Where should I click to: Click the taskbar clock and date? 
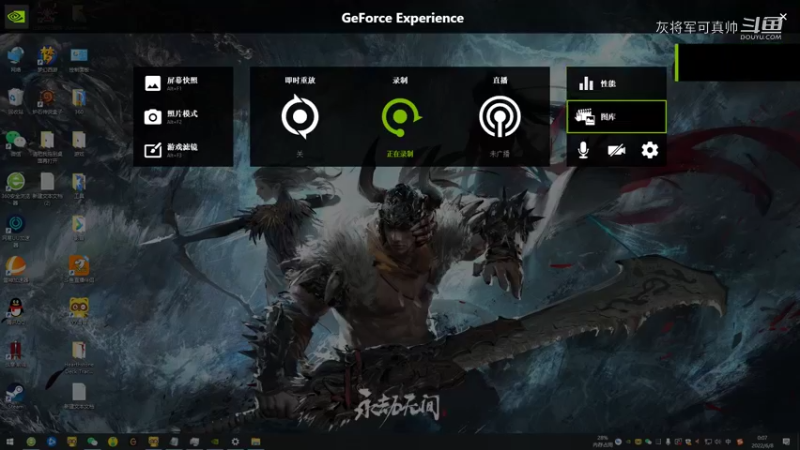(x=762, y=441)
